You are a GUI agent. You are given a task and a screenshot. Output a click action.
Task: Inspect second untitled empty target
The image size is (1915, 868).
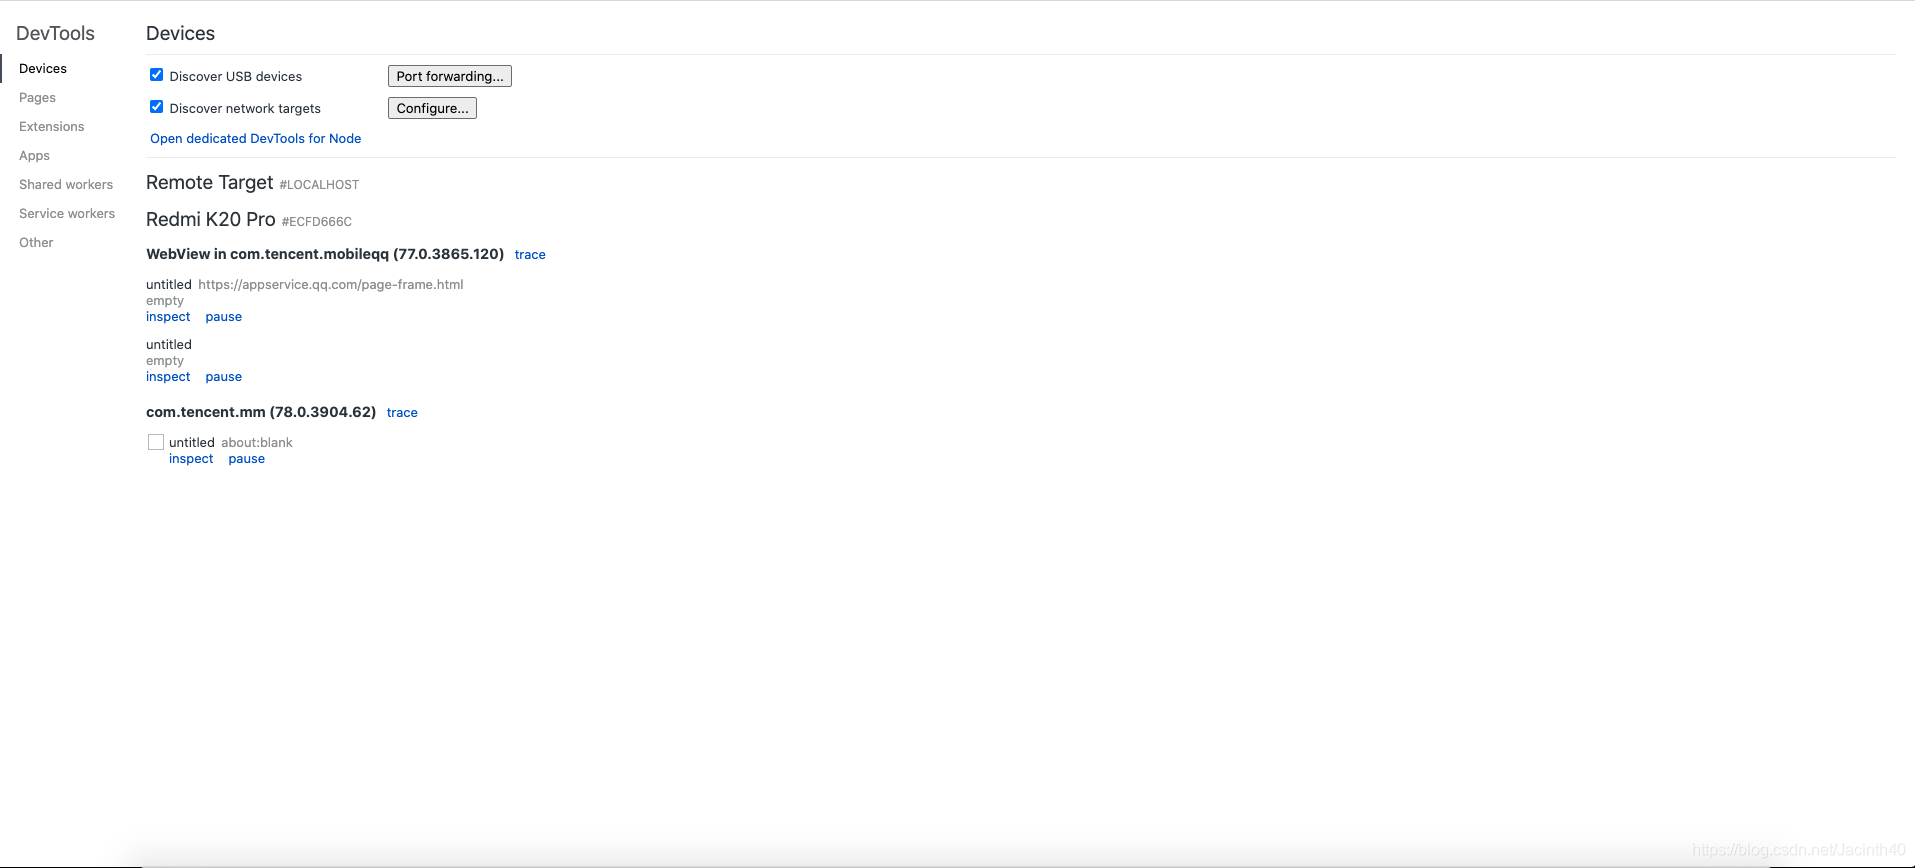(x=168, y=377)
